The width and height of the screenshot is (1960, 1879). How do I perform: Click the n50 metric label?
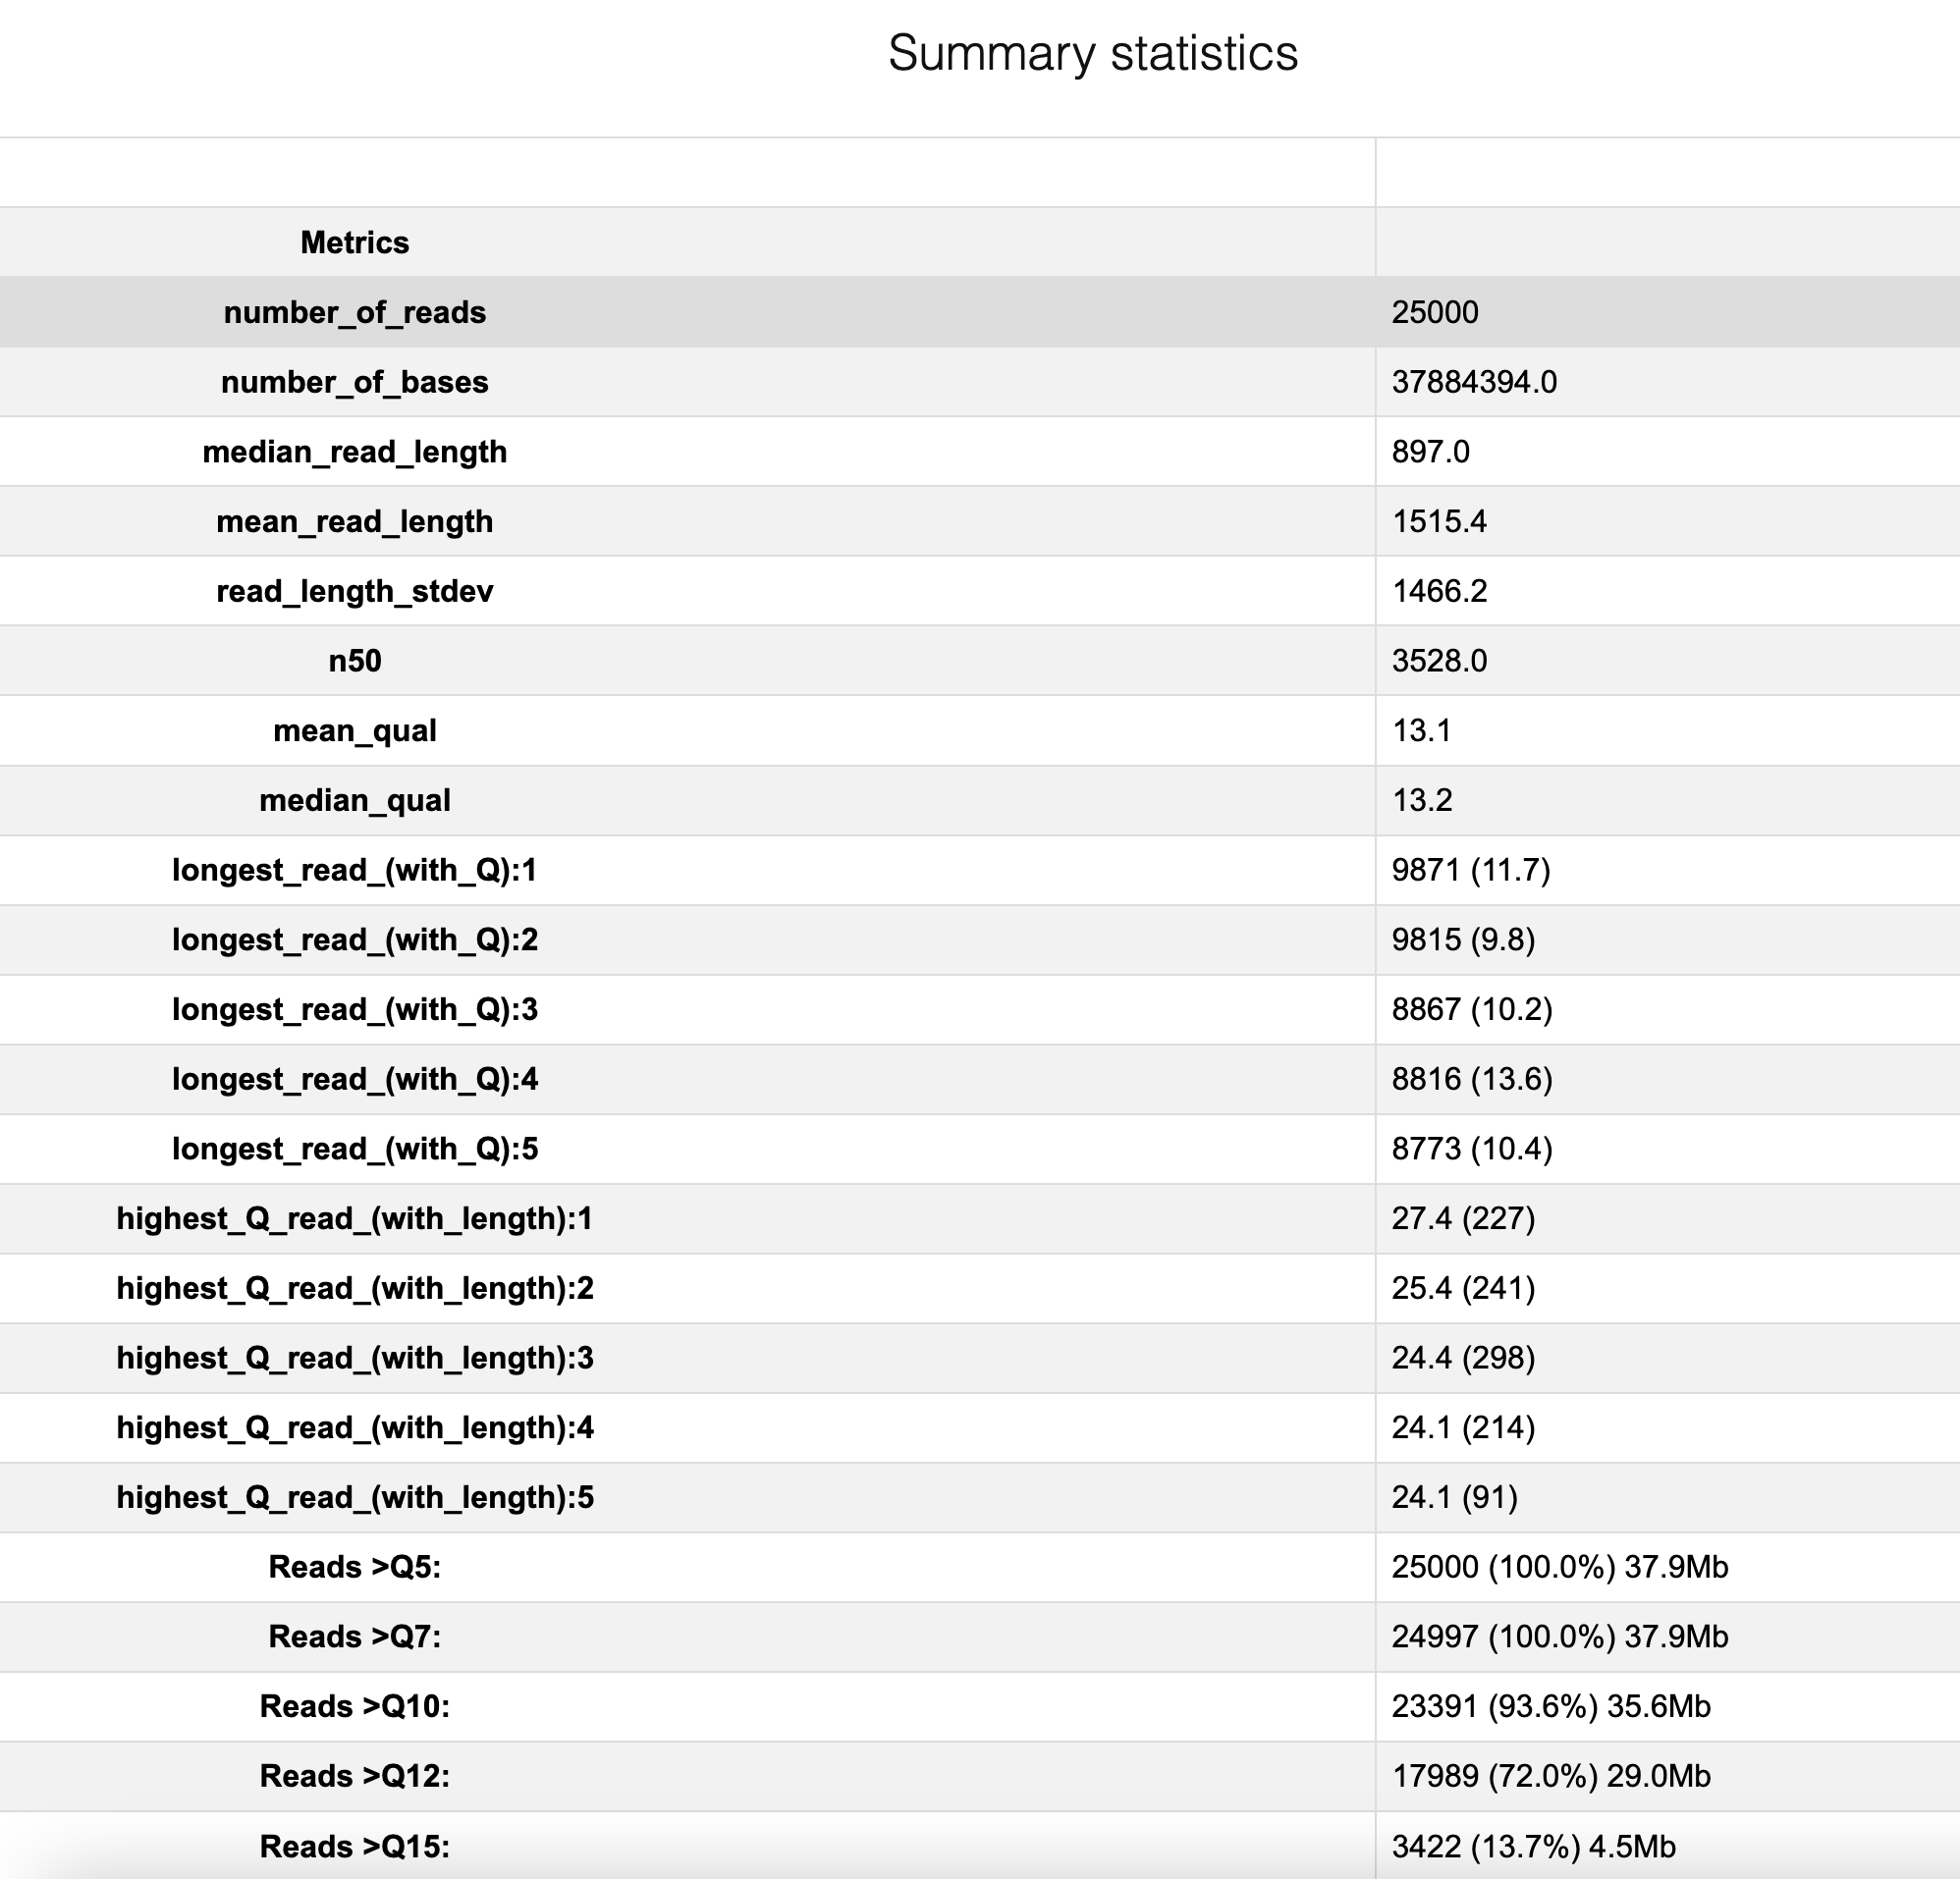(354, 661)
